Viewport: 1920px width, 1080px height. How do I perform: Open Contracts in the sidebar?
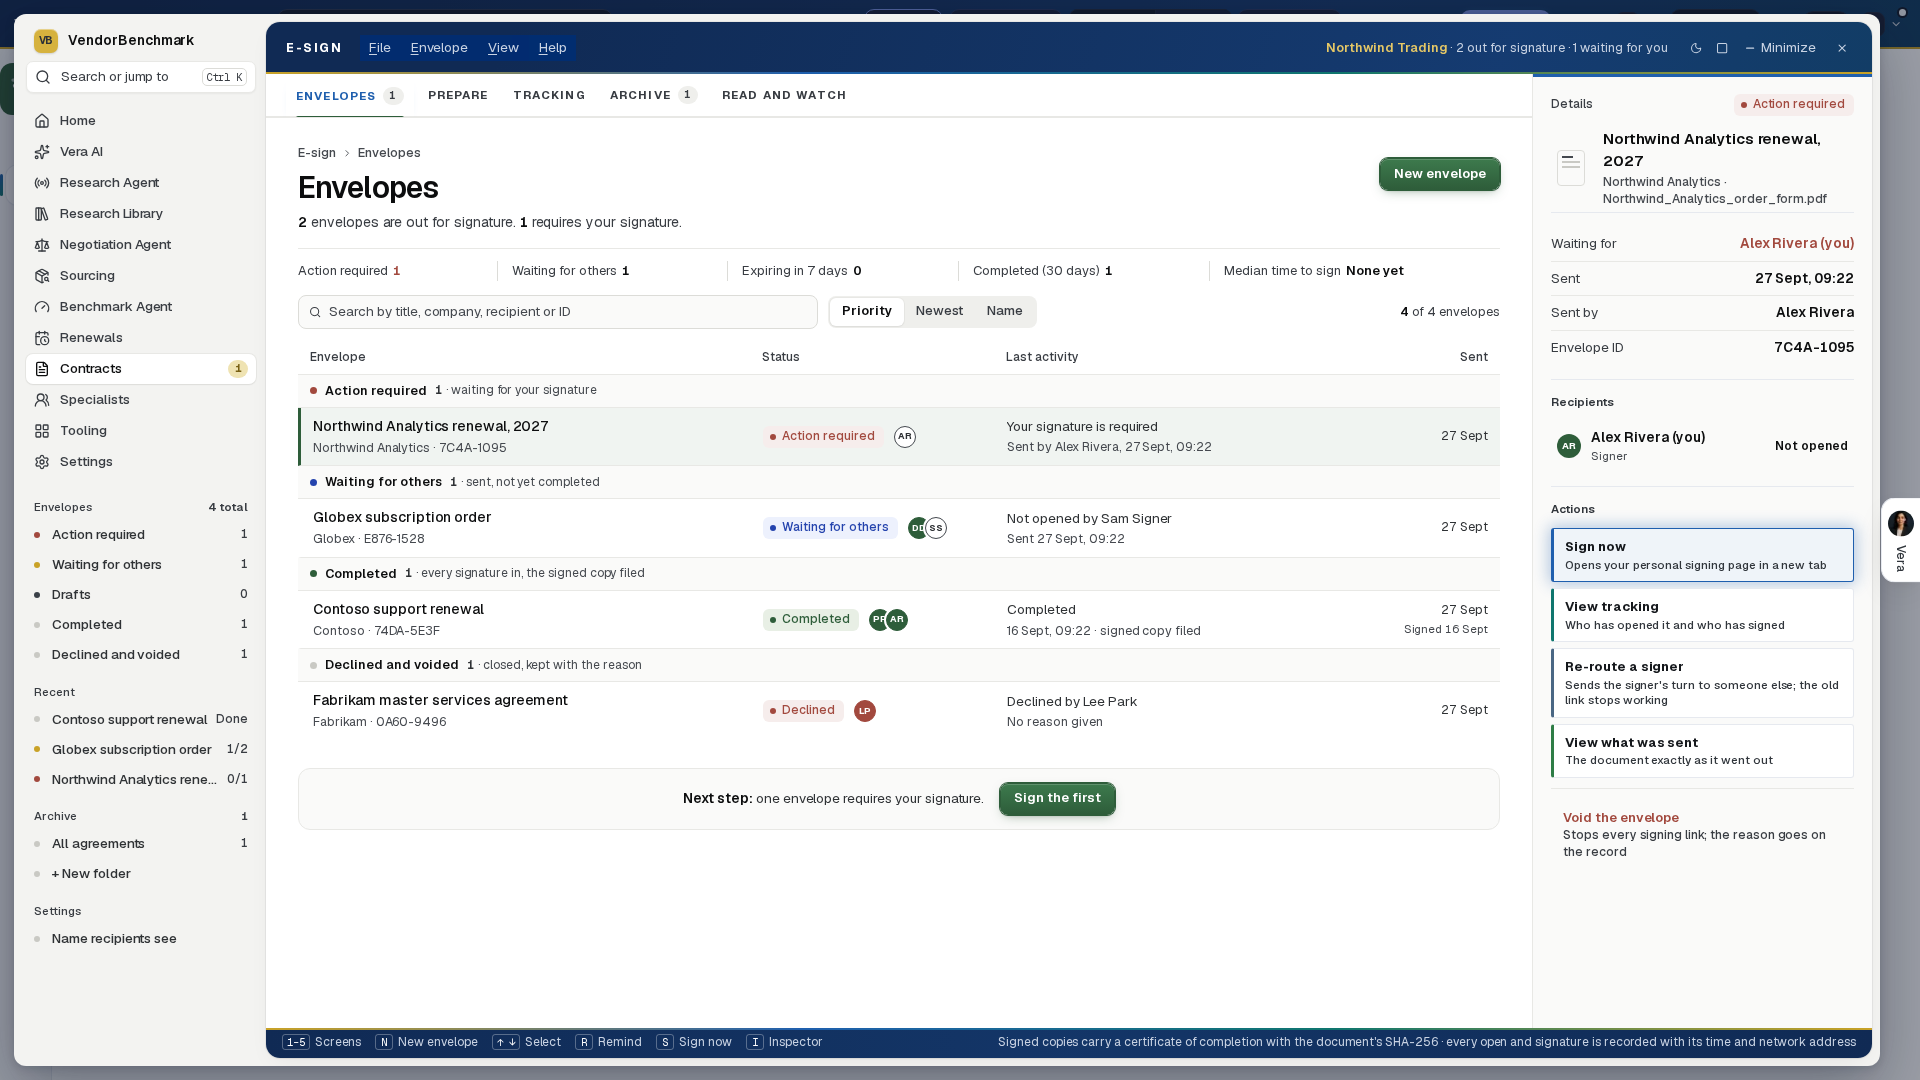click(x=141, y=369)
